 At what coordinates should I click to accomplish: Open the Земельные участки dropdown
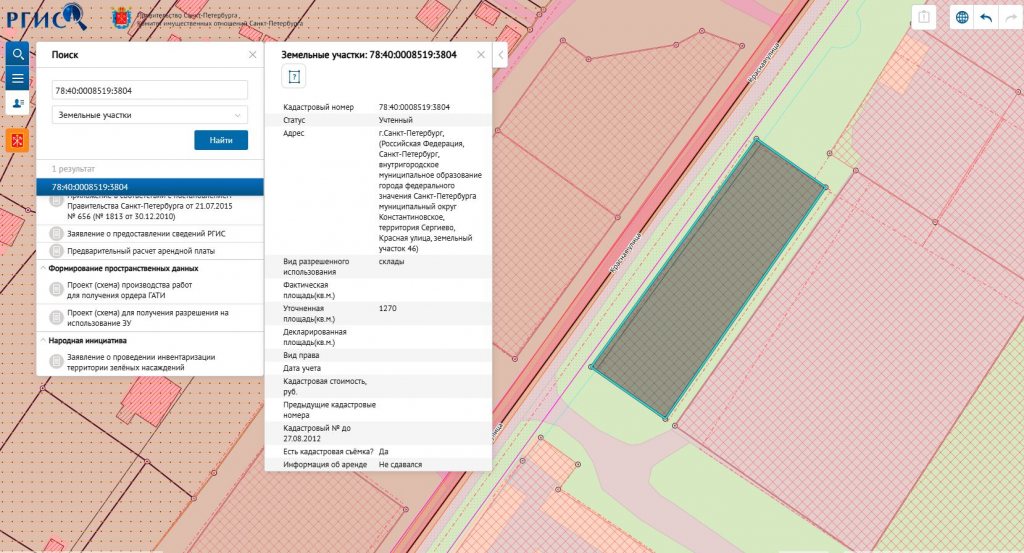click(x=149, y=115)
